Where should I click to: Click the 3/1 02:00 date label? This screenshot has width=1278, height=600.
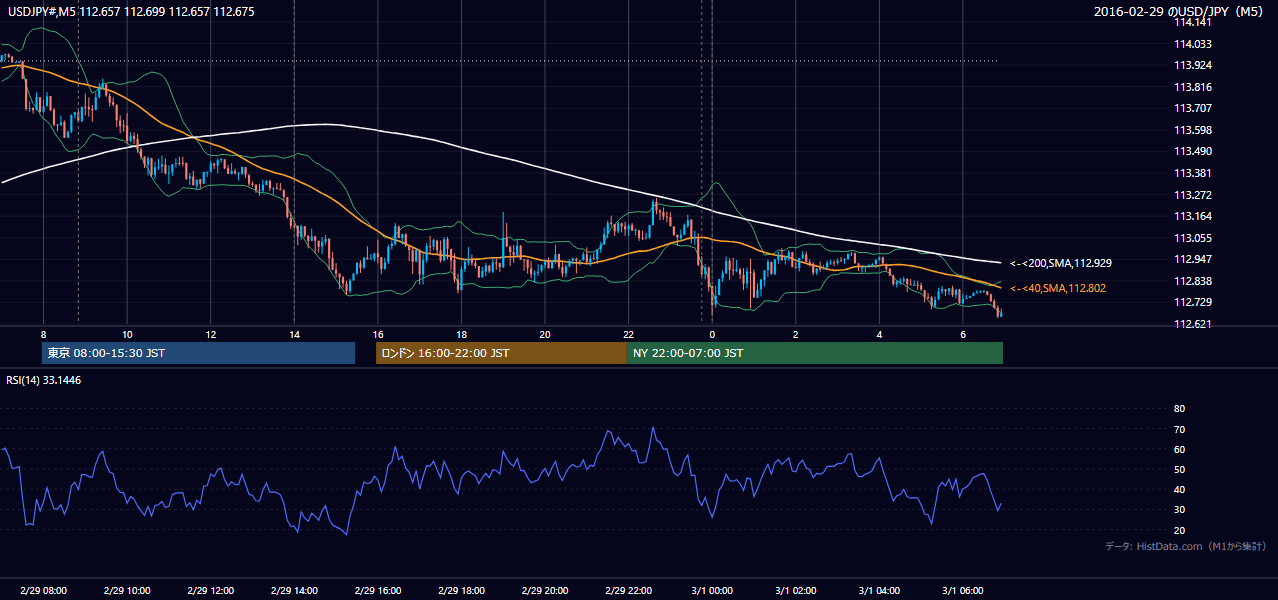pos(795,591)
